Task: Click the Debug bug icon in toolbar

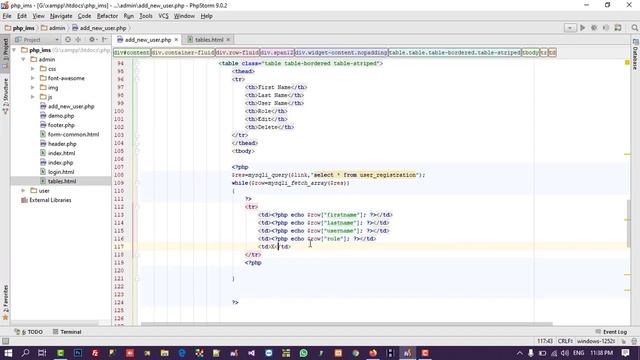Action: pos(594,28)
